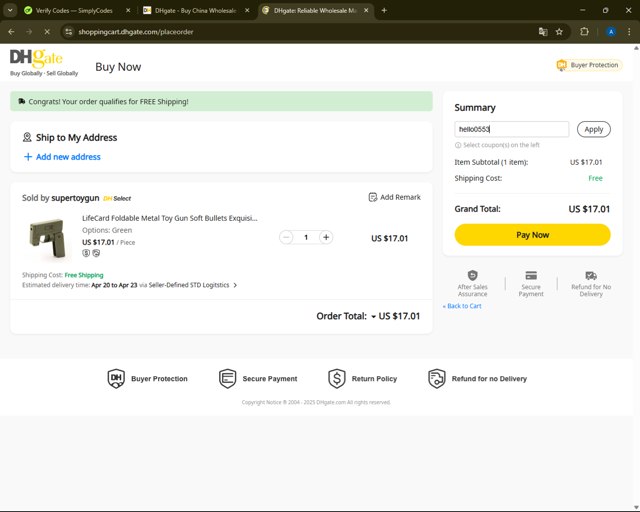
Task: Click Add new address link
Action: click(62, 157)
